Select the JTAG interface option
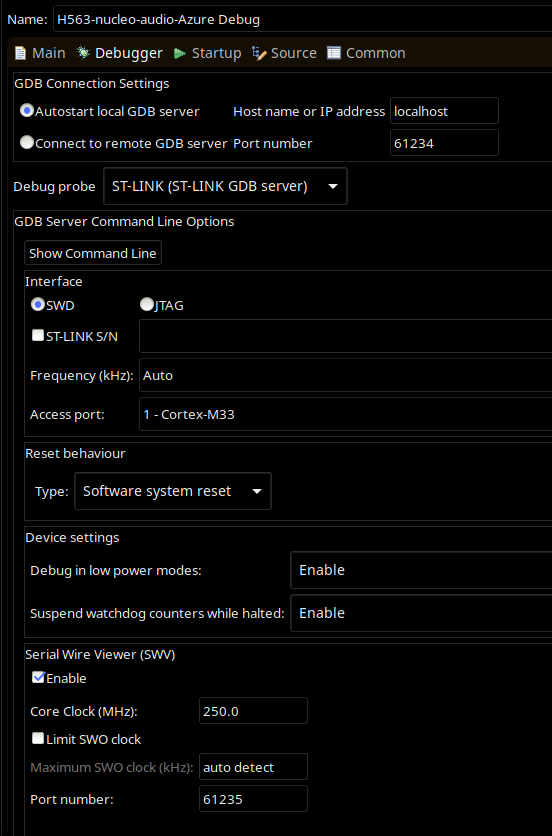552x836 pixels. [147, 304]
